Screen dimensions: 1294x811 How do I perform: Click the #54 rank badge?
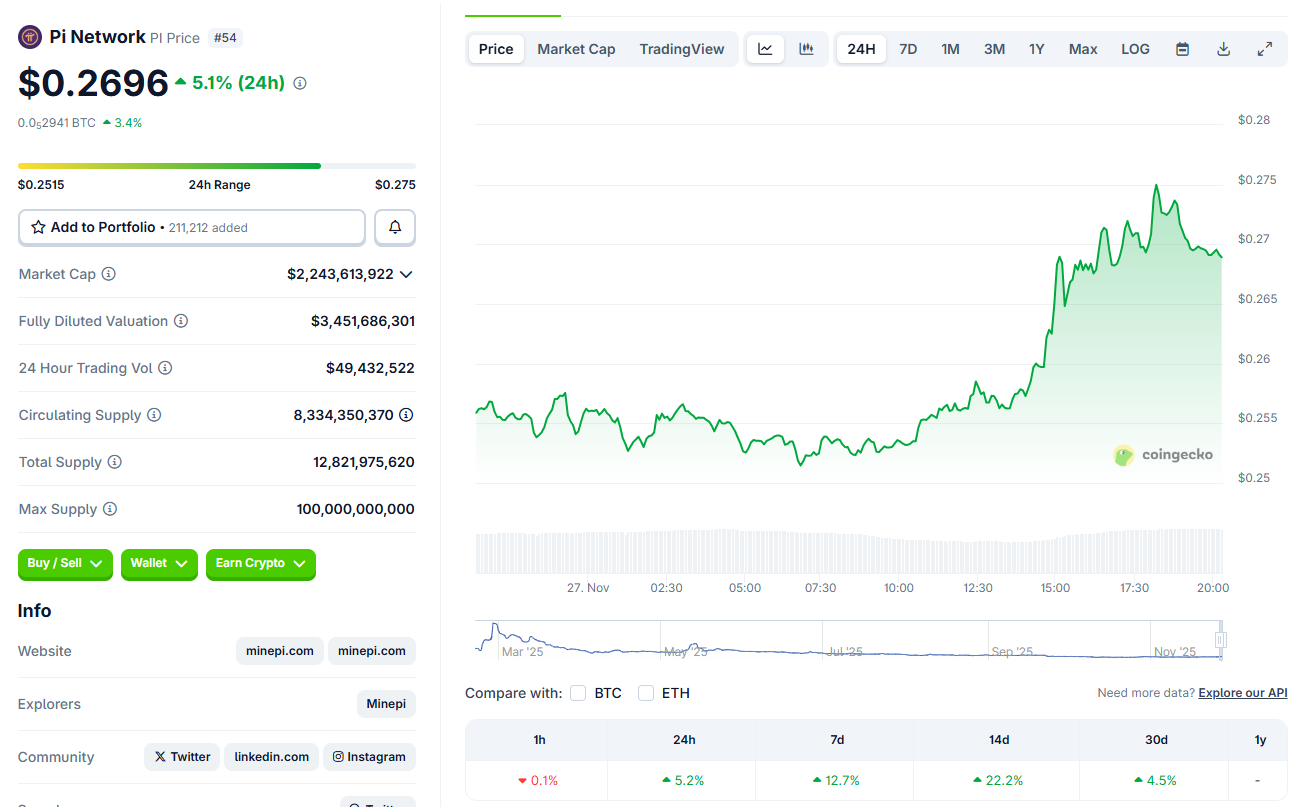pos(225,38)
